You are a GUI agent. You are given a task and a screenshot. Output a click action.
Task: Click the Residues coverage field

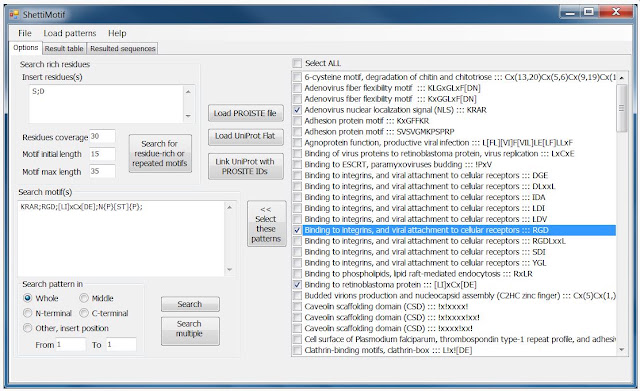click(x=102, y=136)
